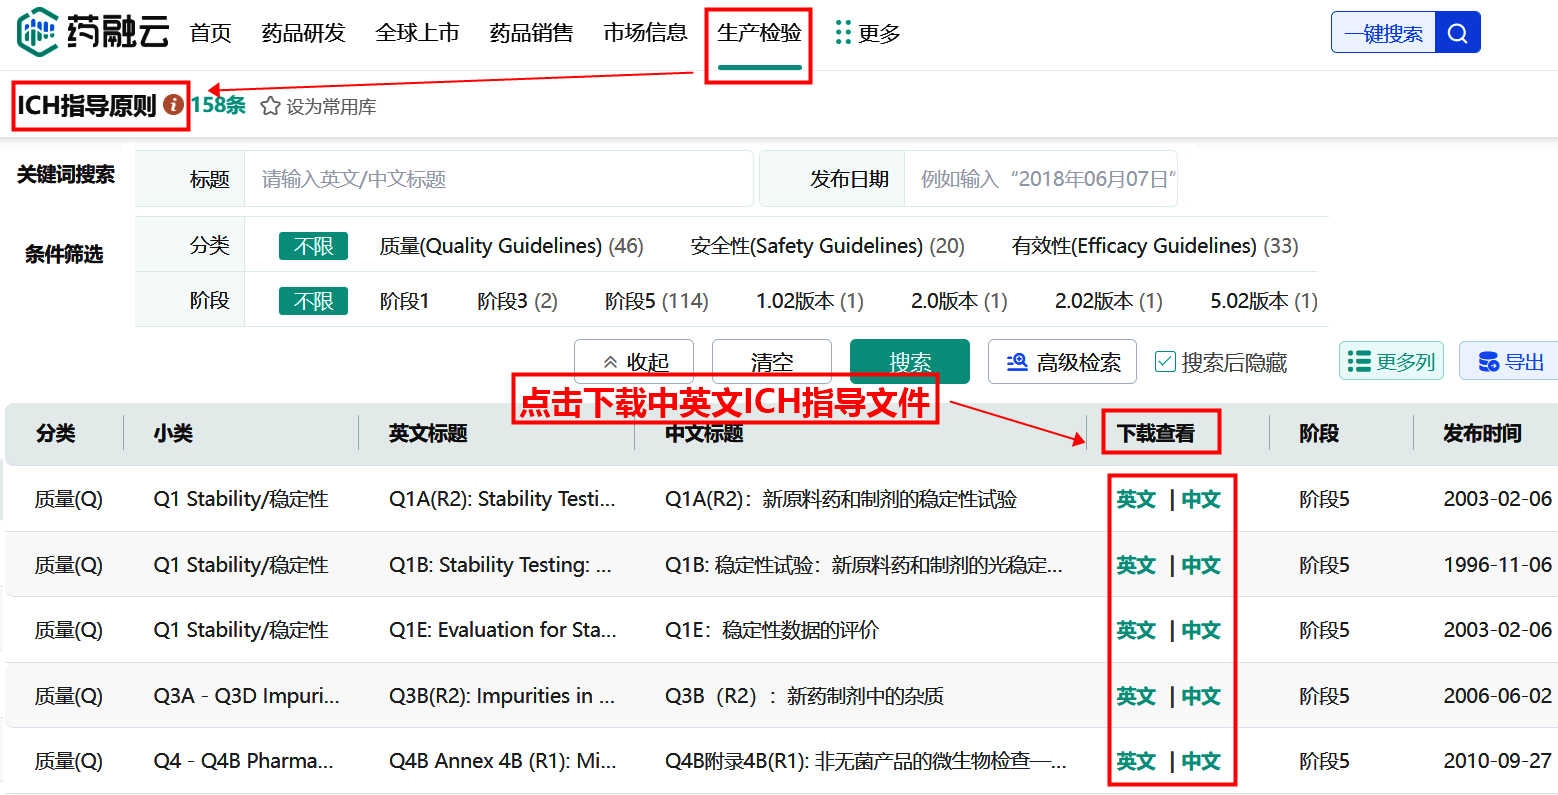Download 中文 file for Q3B(R2) row
The width and height of the screenshot is (1558, 795).
(x=1201, y=696)
